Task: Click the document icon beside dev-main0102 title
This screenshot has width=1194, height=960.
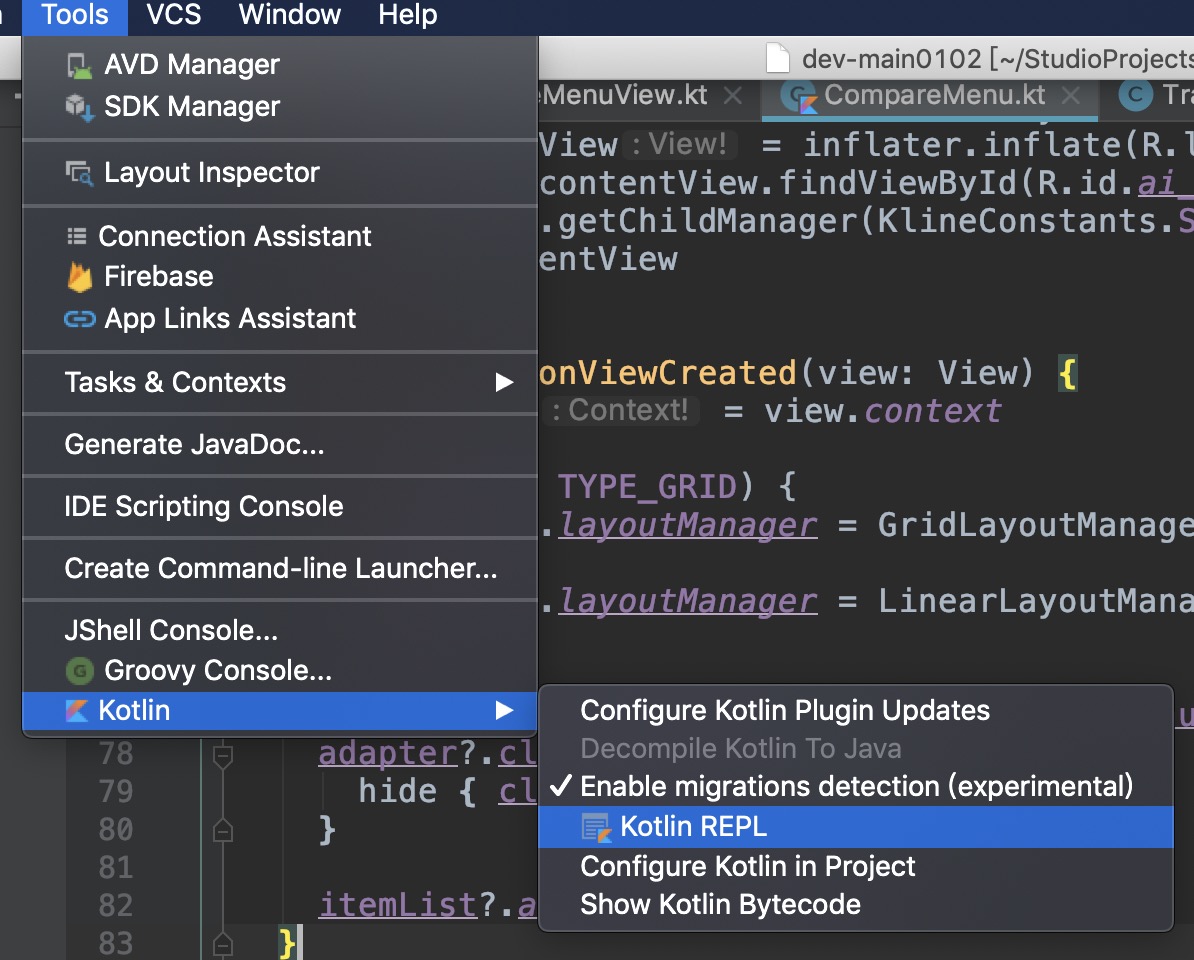Action: tap(777, 58)
